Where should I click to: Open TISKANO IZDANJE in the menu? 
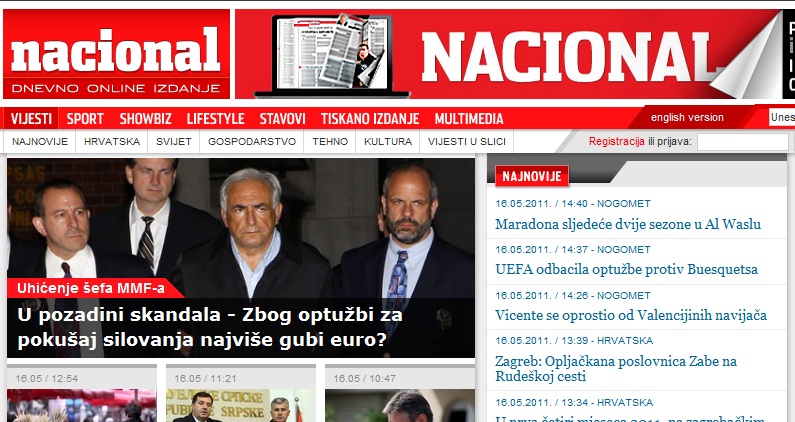[370, 119]
